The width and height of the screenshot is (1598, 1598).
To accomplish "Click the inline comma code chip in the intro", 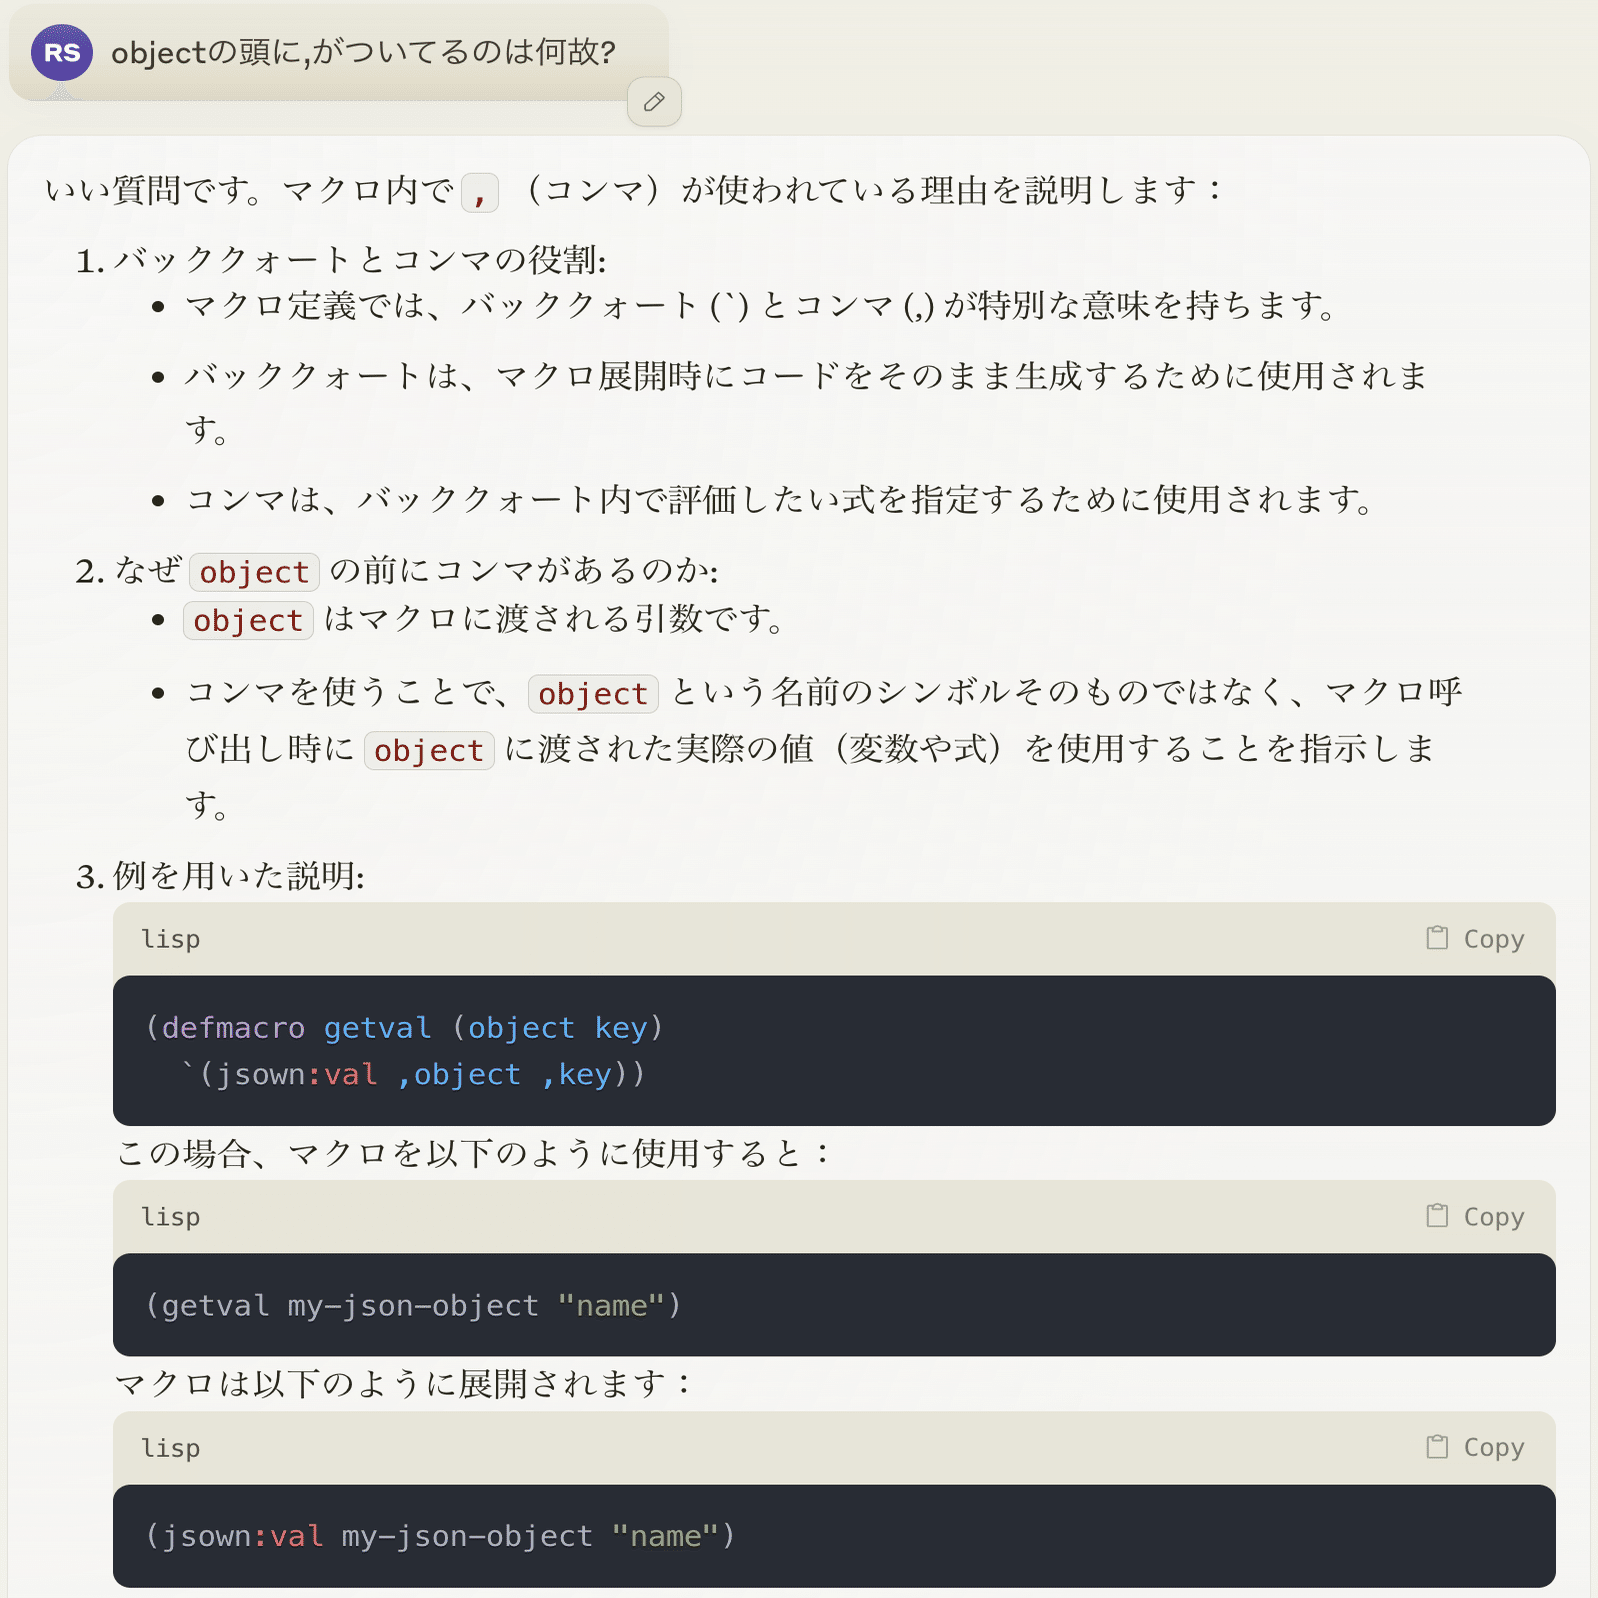I will point(478,191).
